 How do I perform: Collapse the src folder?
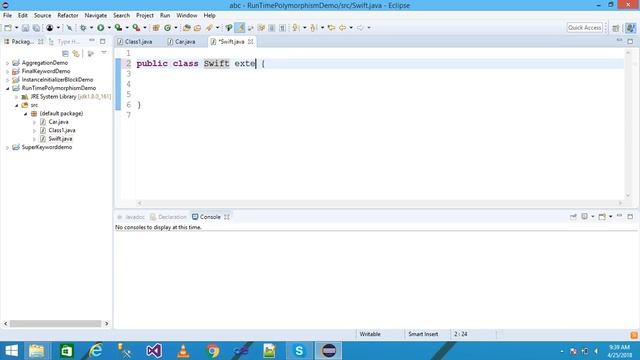pyautogui.click(x=16, y=105)
